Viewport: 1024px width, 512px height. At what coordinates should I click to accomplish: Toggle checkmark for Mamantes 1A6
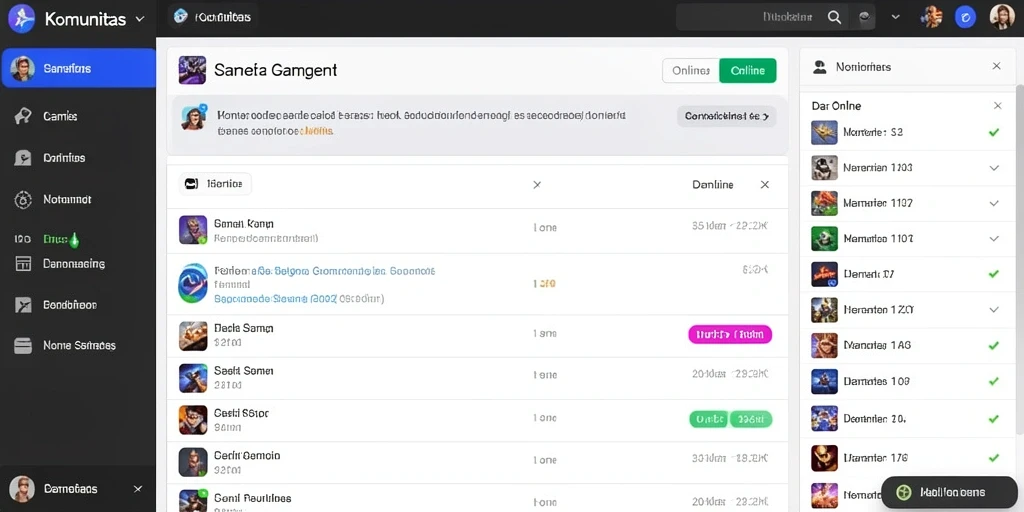[994, 345]
